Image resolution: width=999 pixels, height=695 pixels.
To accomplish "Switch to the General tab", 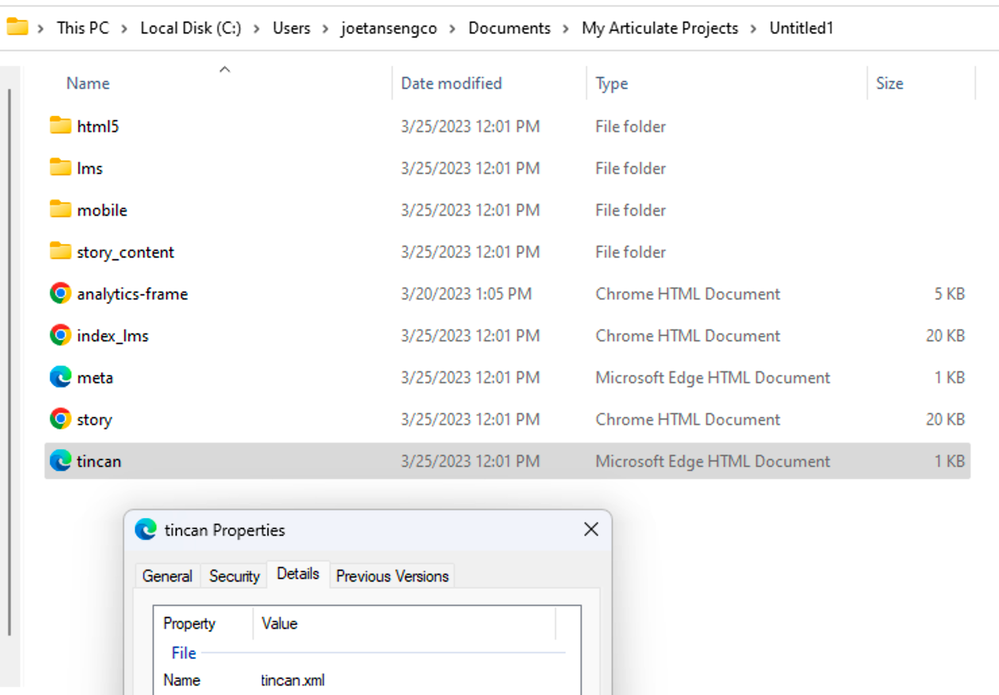I will (167, 576).
